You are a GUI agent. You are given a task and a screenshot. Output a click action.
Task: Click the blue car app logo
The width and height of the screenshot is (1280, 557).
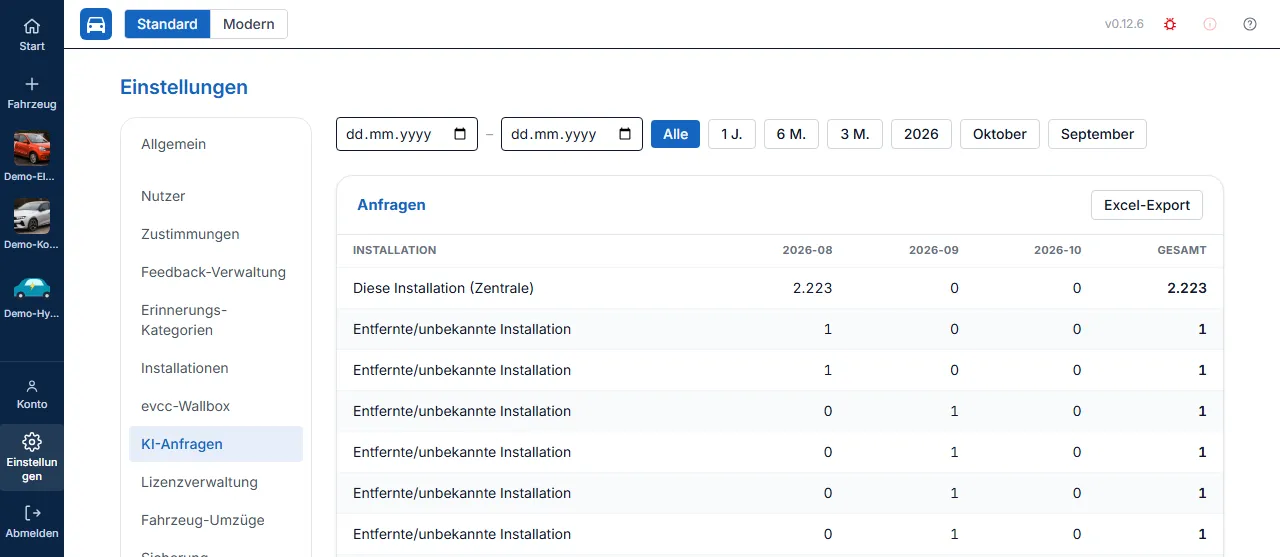96,24
